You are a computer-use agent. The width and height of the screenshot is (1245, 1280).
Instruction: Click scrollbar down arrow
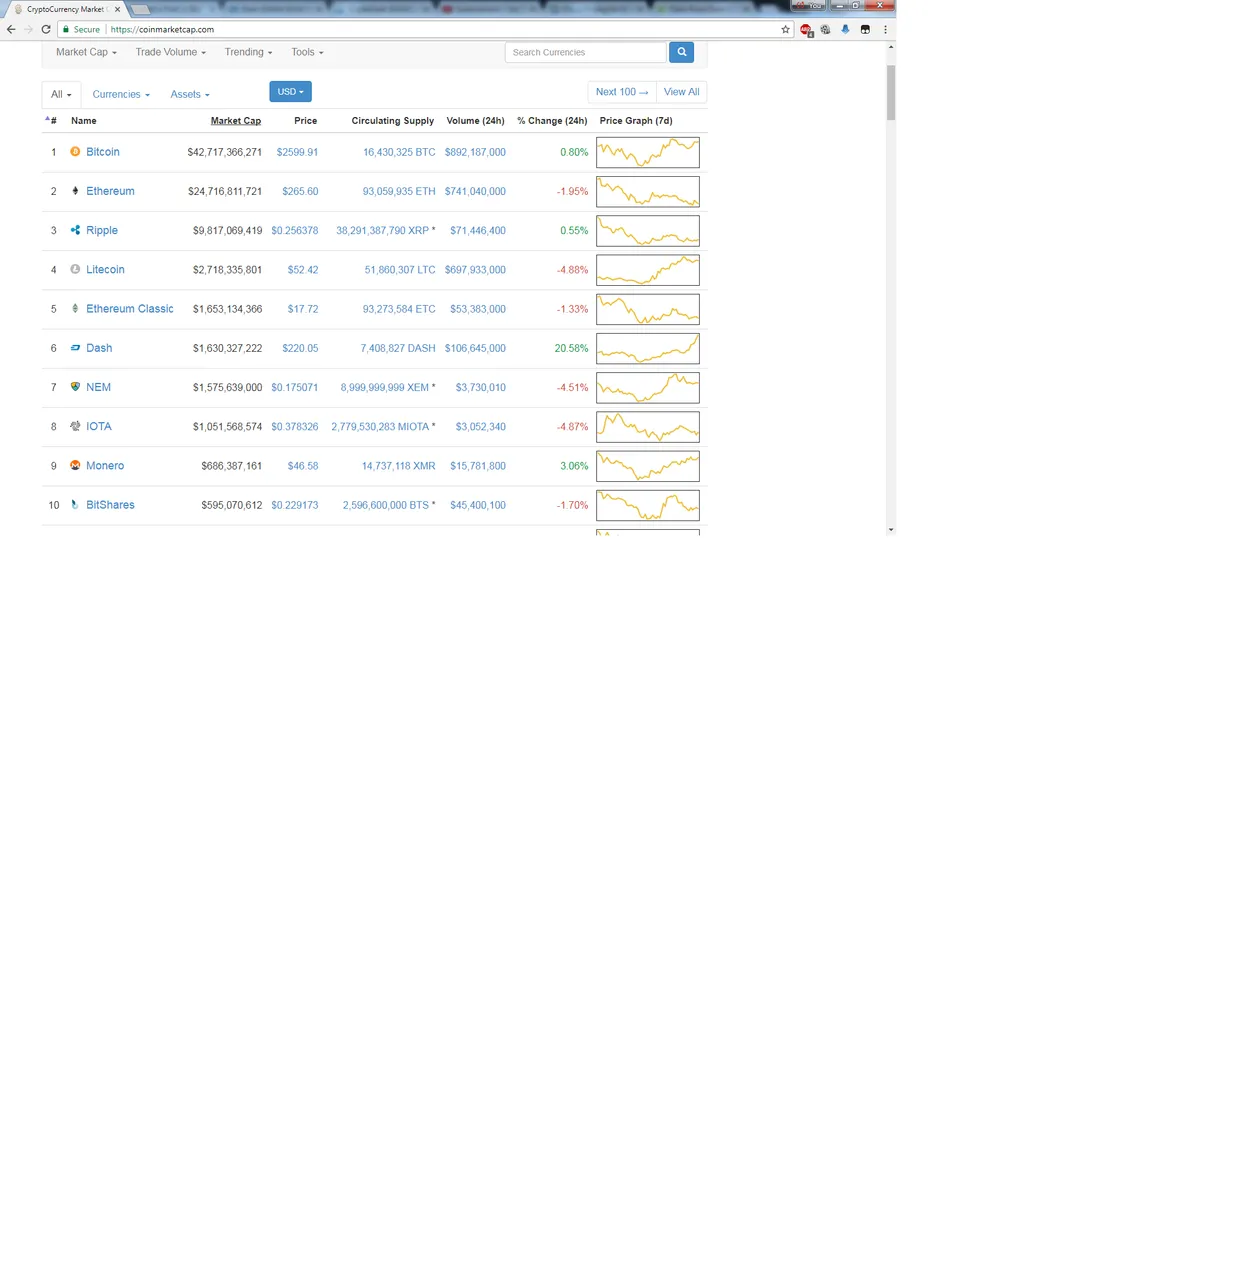(890, 529)
